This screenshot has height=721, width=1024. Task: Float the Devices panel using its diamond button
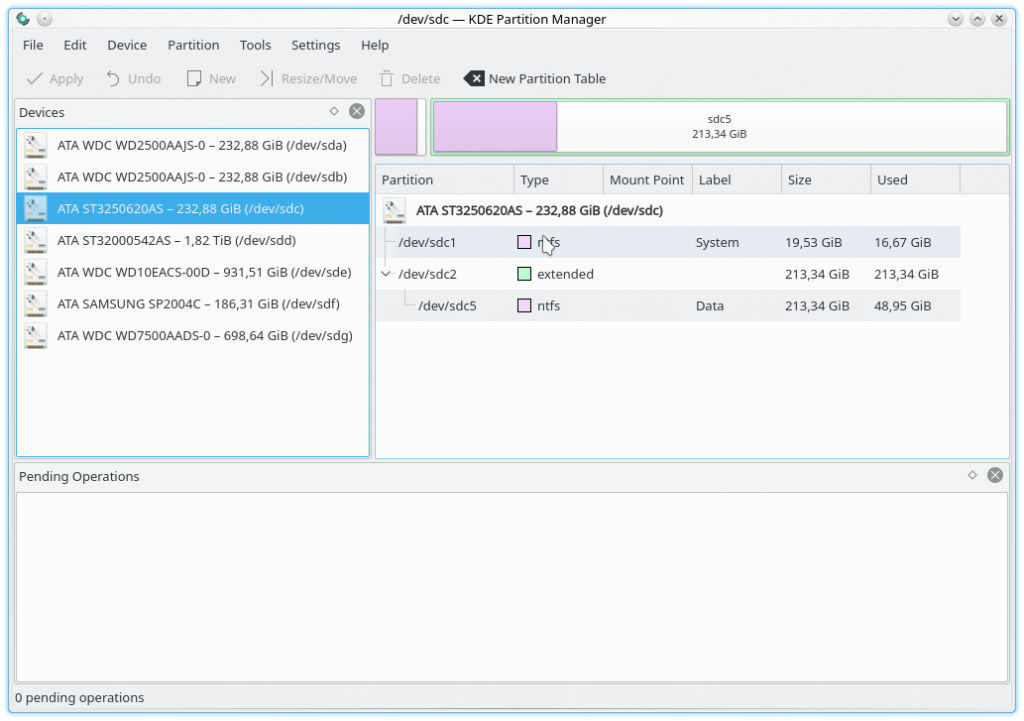pyautogui.click(x=334, y=112)
